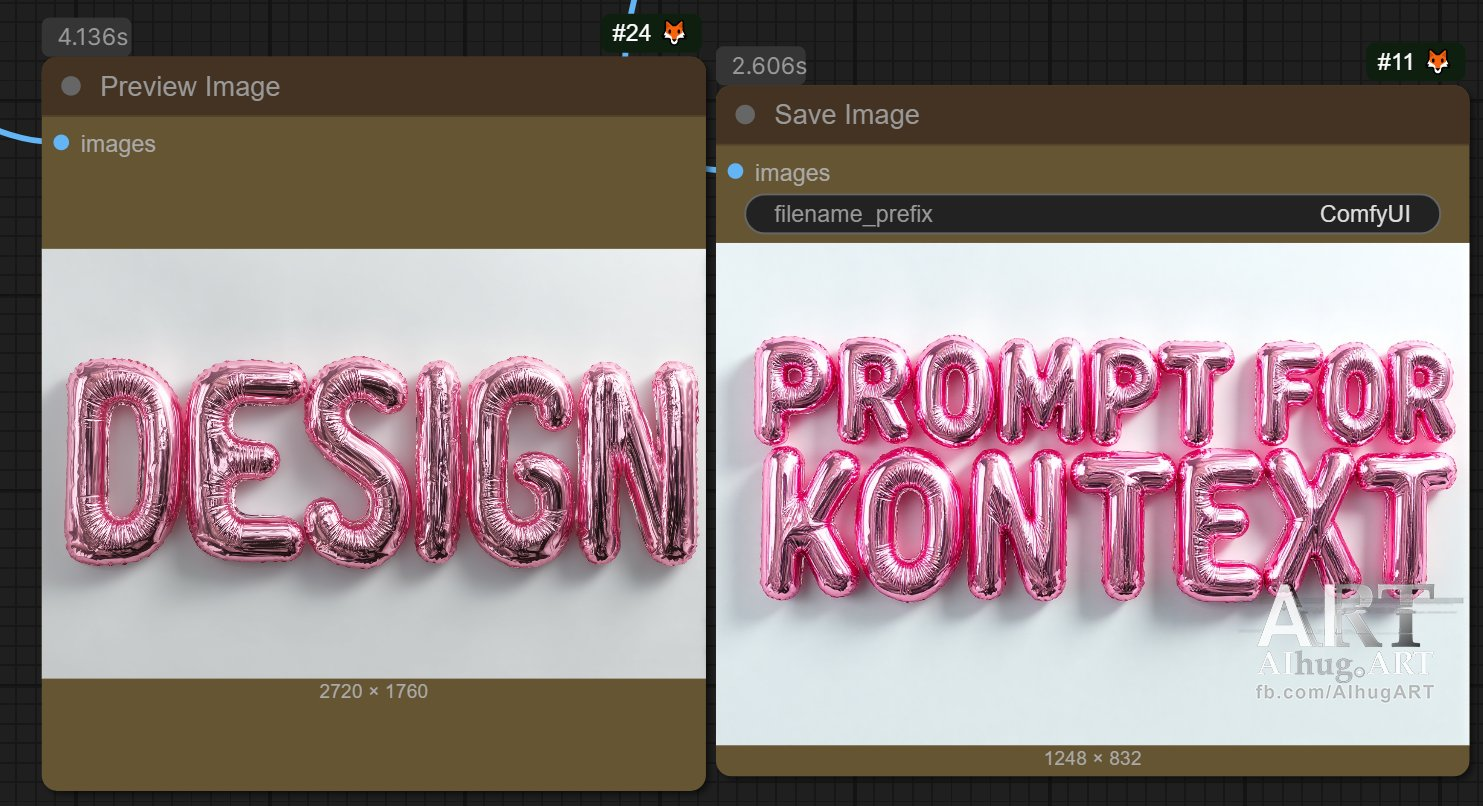1483x806 pixels.
Task: Collapse the Save Image node via its gray dot
Action: tap(745, 114)
